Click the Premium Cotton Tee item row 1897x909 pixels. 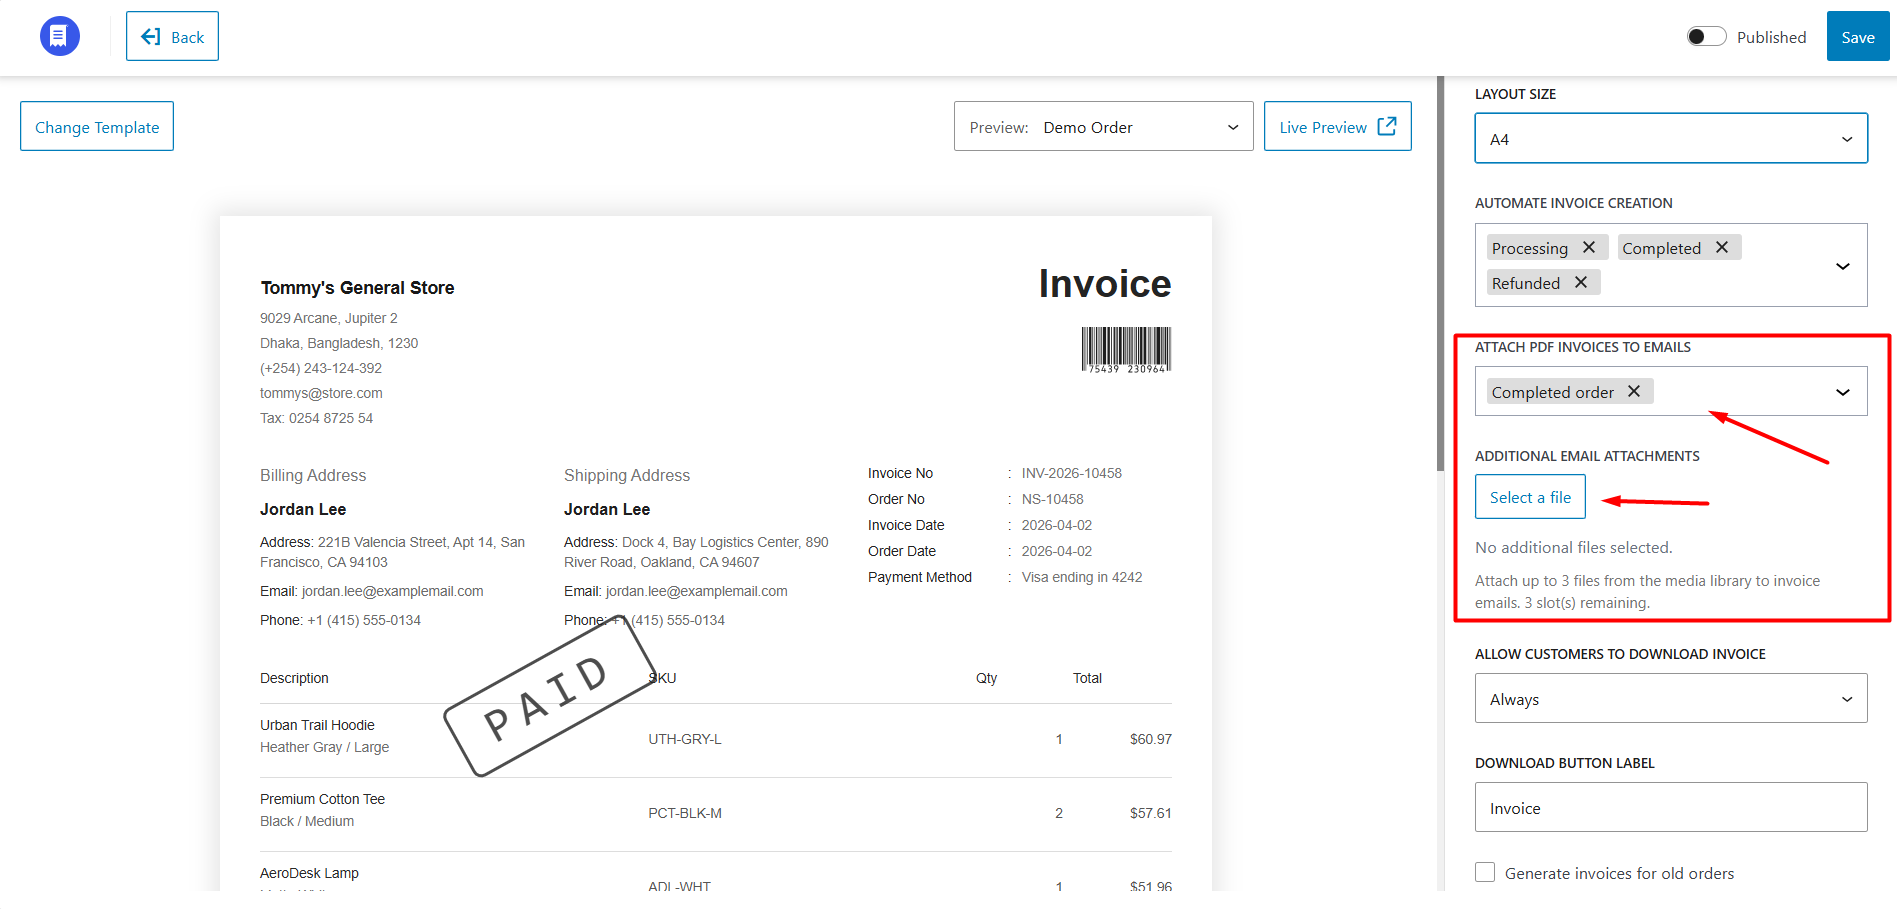(x=716, y=814)
